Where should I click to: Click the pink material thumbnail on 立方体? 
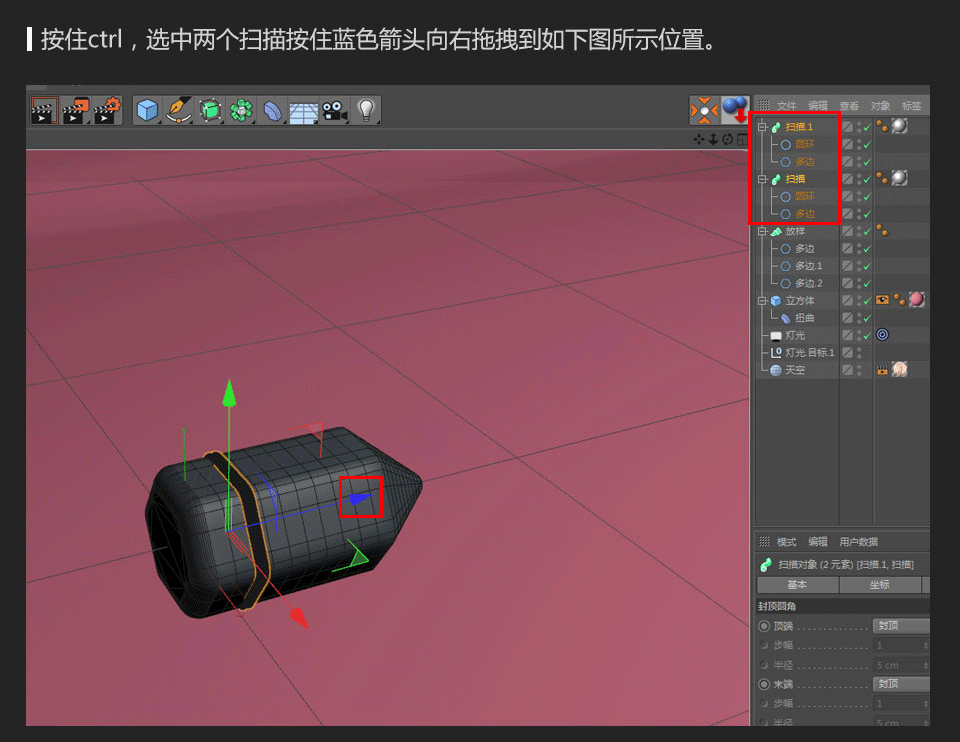coord(917,297)
